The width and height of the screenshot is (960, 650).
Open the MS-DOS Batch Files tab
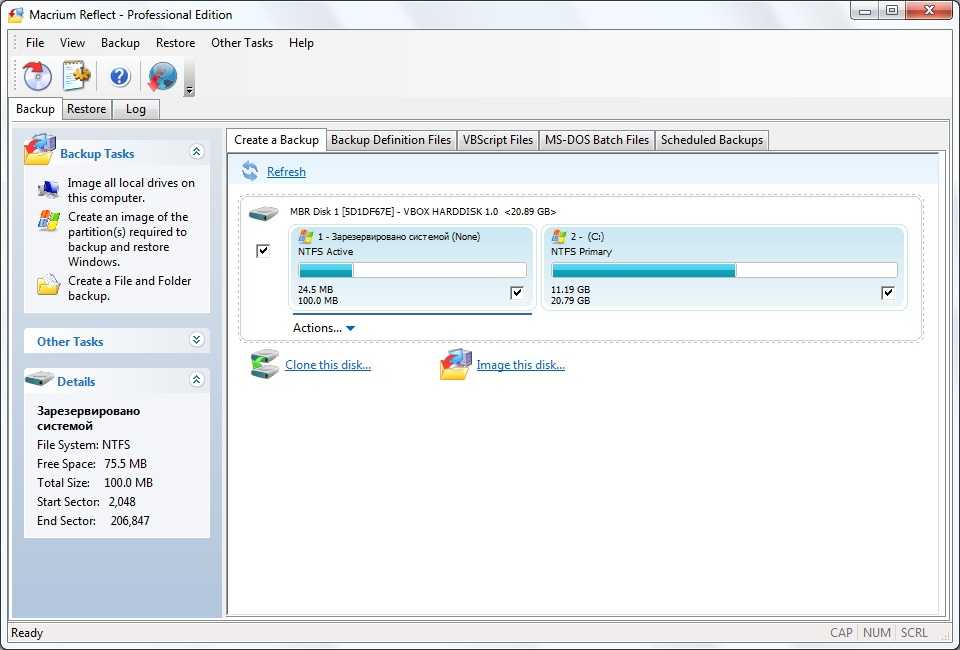(597, 140)
